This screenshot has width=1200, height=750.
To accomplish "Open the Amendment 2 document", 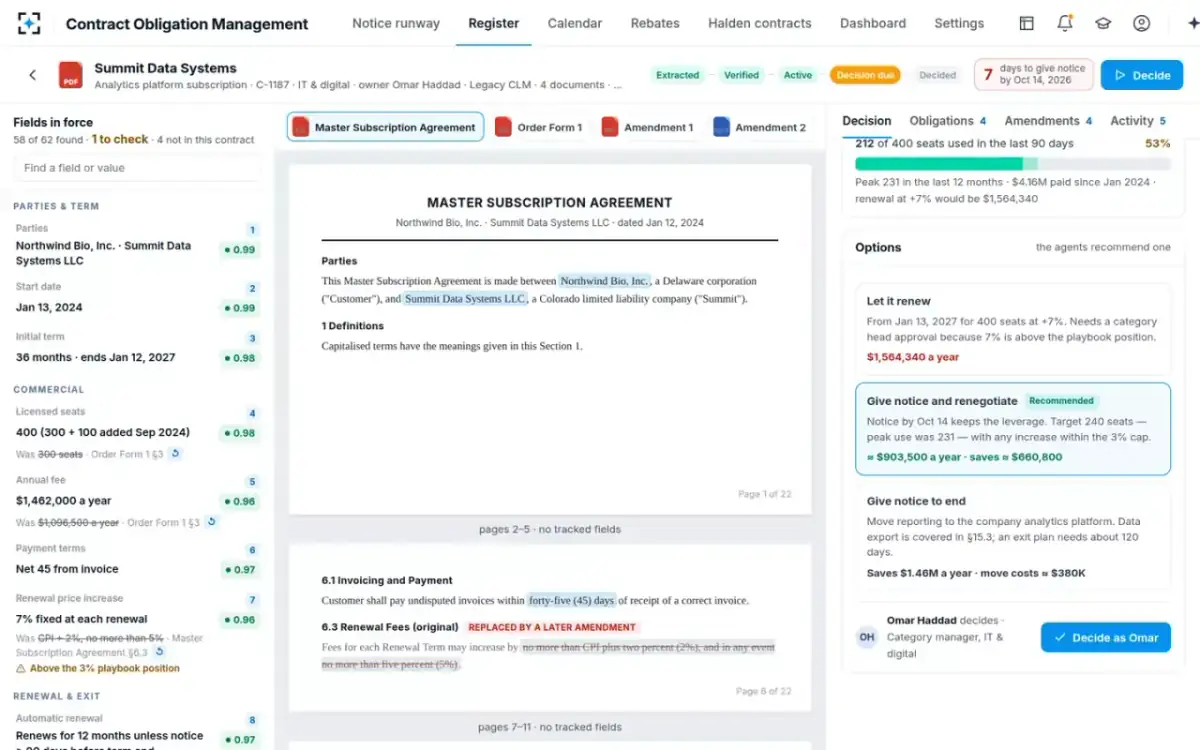I will 759,127.
